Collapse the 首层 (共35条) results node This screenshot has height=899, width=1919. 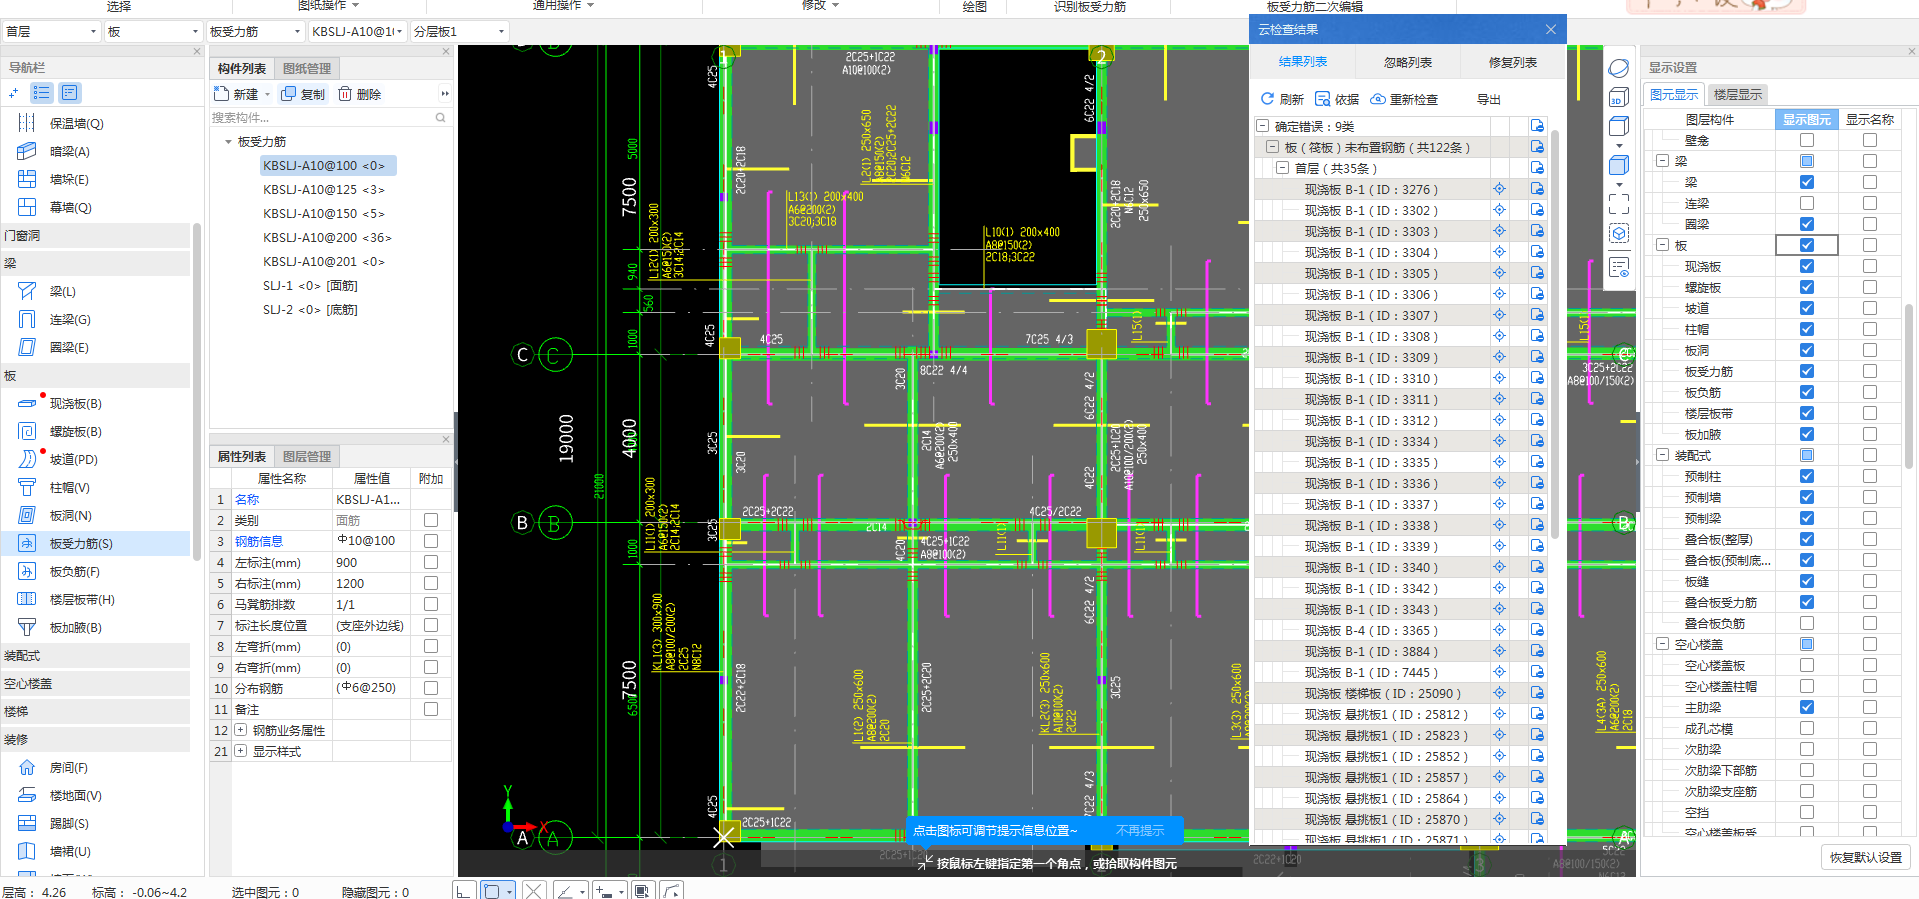pos(1282,168)
